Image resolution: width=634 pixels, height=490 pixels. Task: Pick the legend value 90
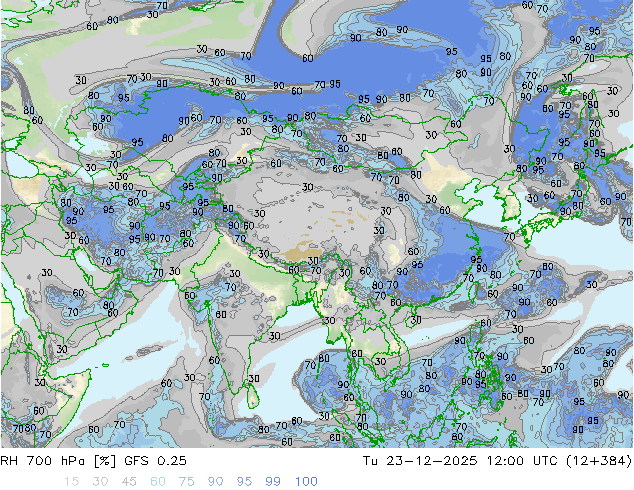tap(216, 482)
